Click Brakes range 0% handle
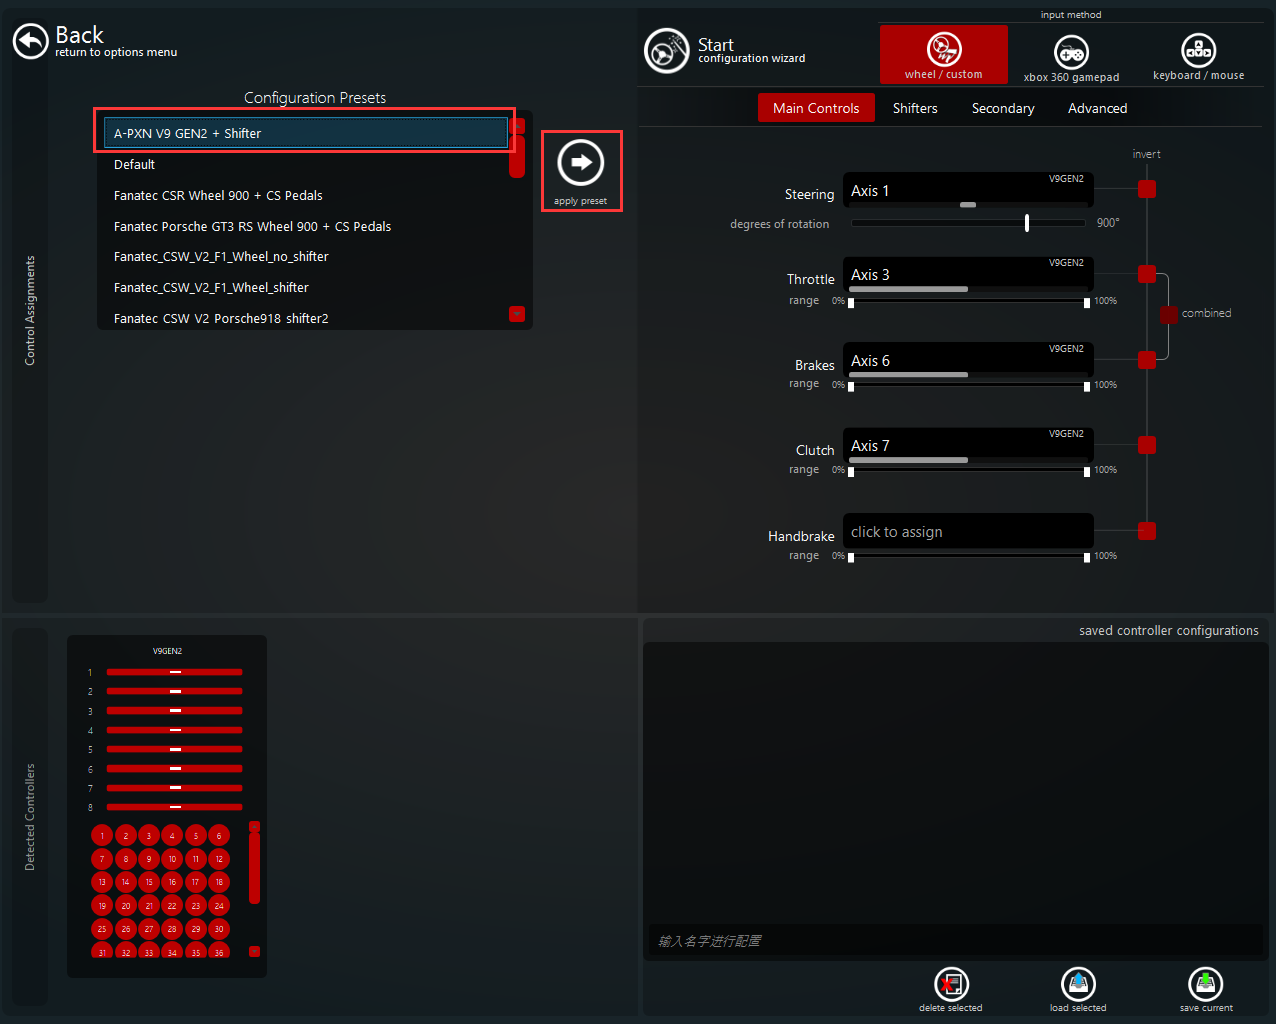Screen dimensions: 1276x1024 851,387
